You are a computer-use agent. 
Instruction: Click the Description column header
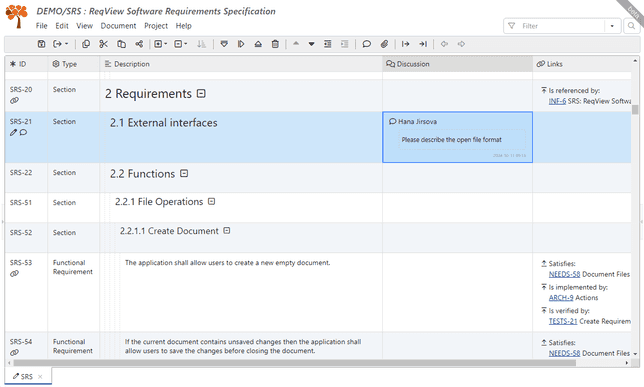point(241,64)
